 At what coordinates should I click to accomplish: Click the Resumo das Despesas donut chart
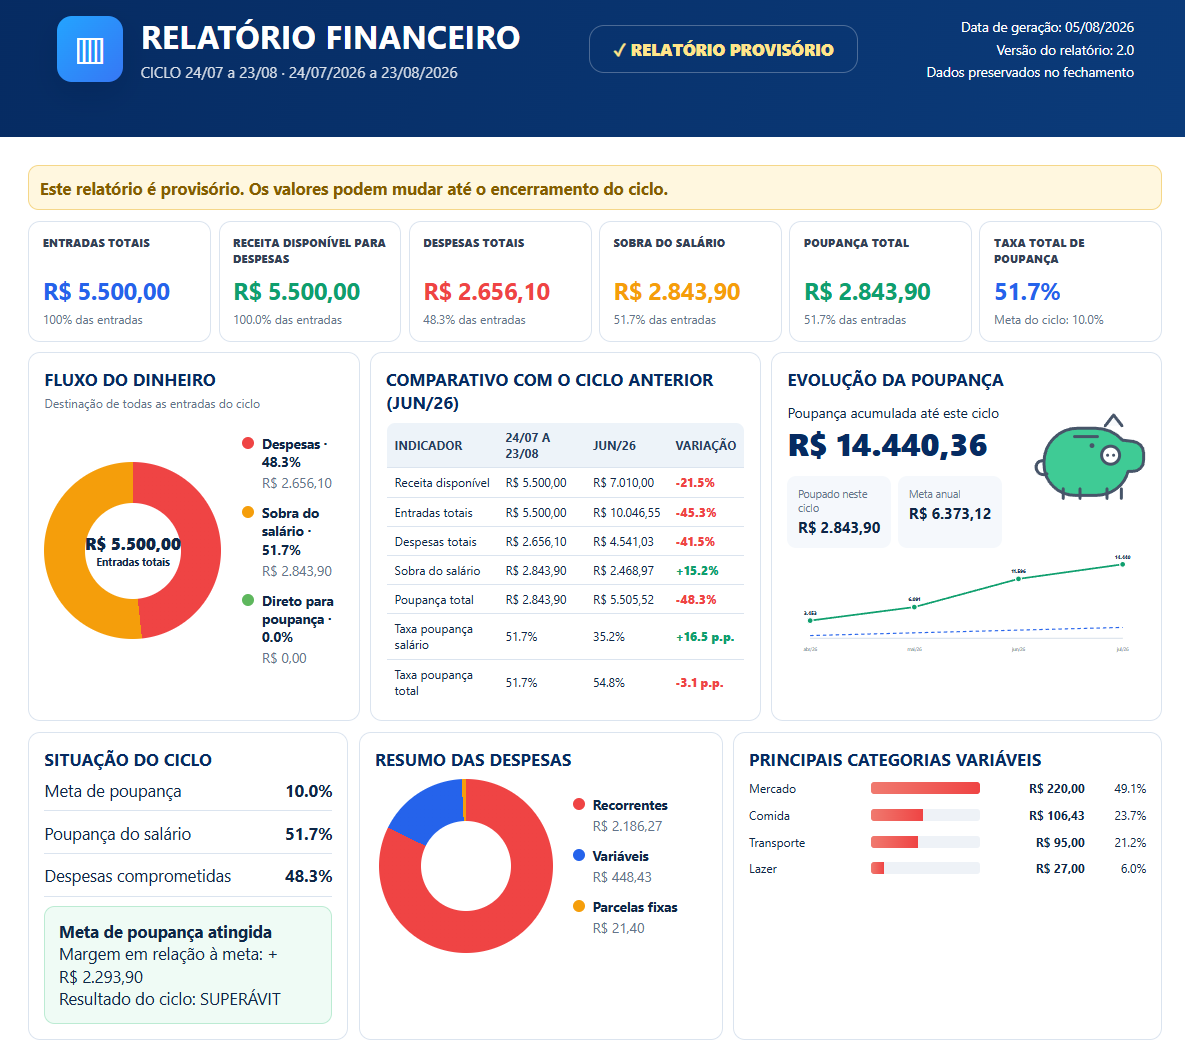[x=466, y=866]
